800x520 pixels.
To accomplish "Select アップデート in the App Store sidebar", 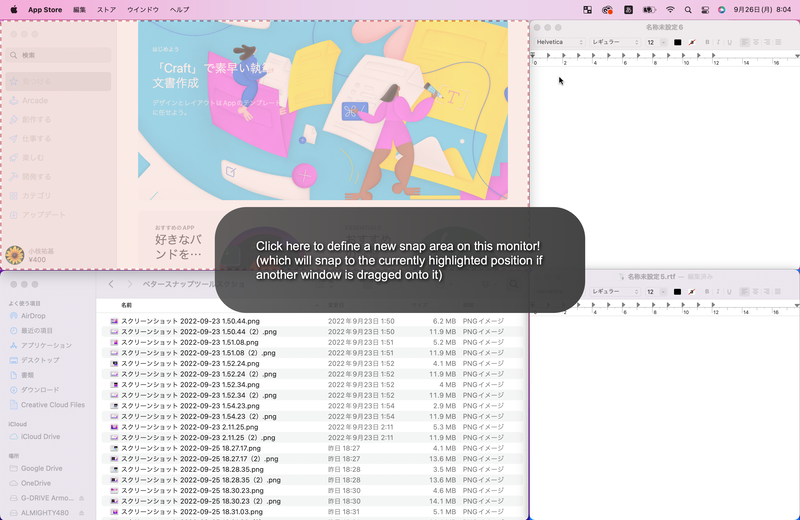I will tap(59, 215).
